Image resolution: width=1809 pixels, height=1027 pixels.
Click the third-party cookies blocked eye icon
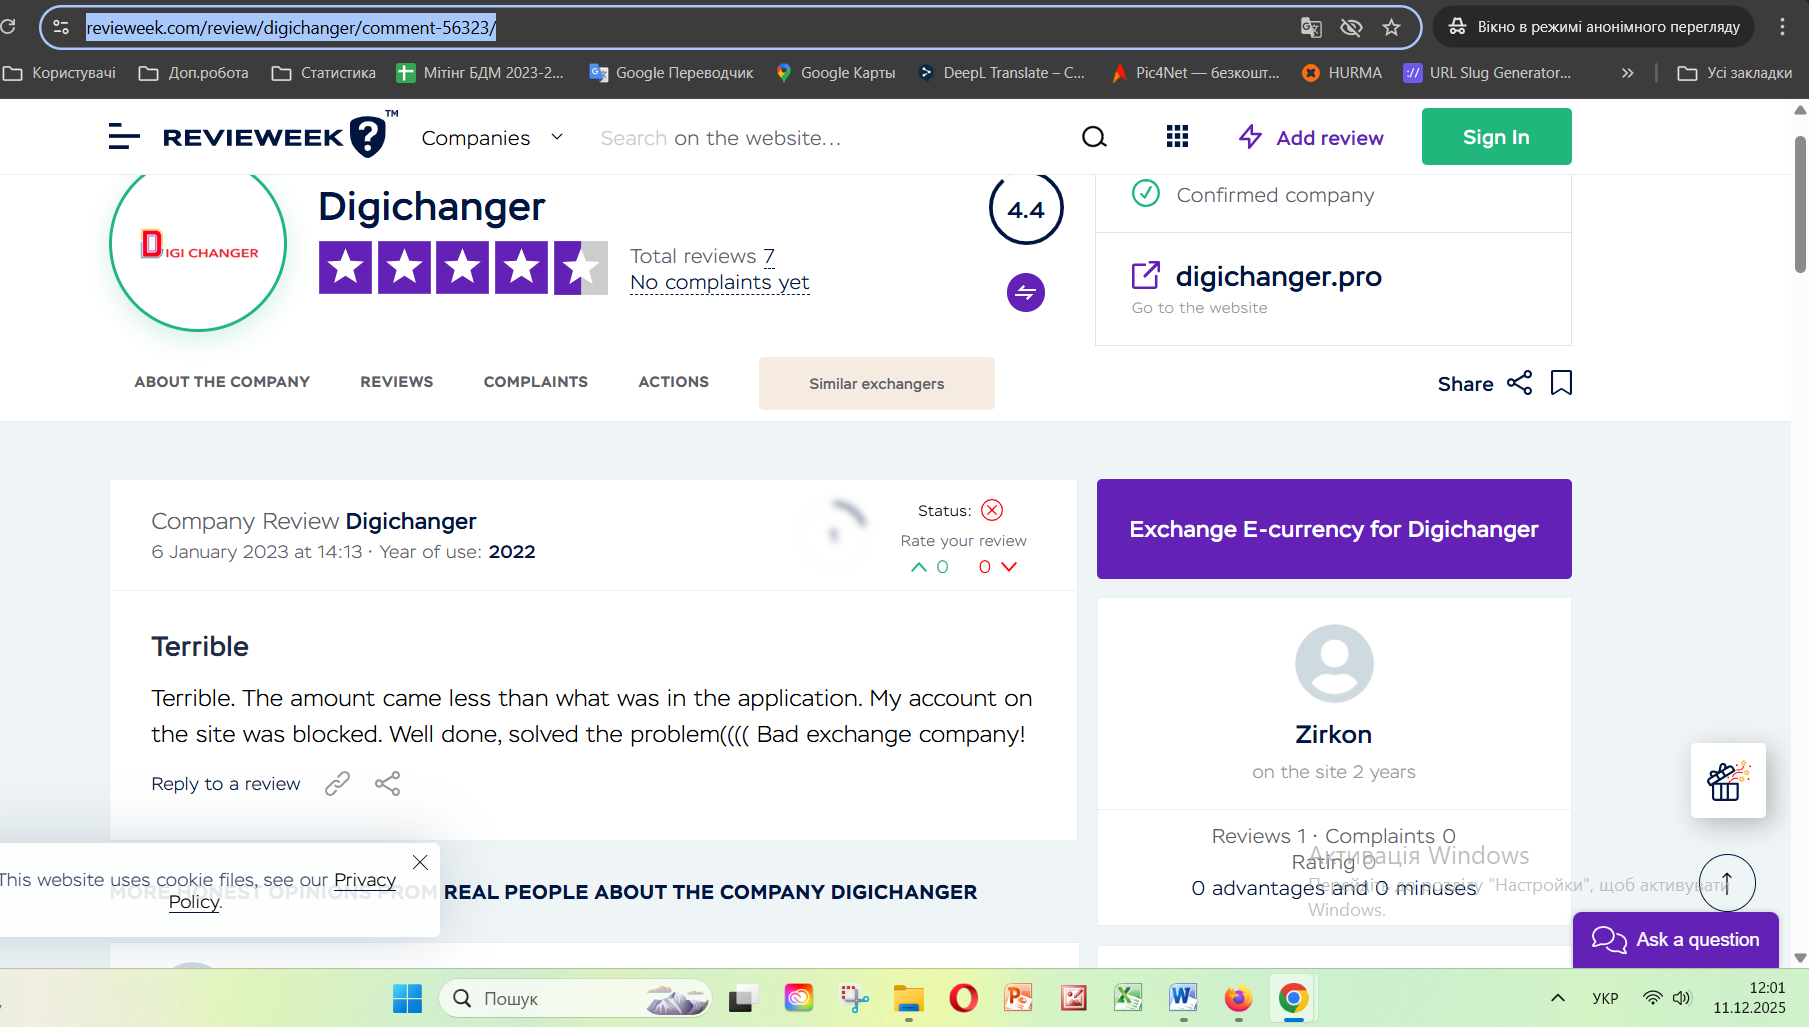(x=1351, y=28)
